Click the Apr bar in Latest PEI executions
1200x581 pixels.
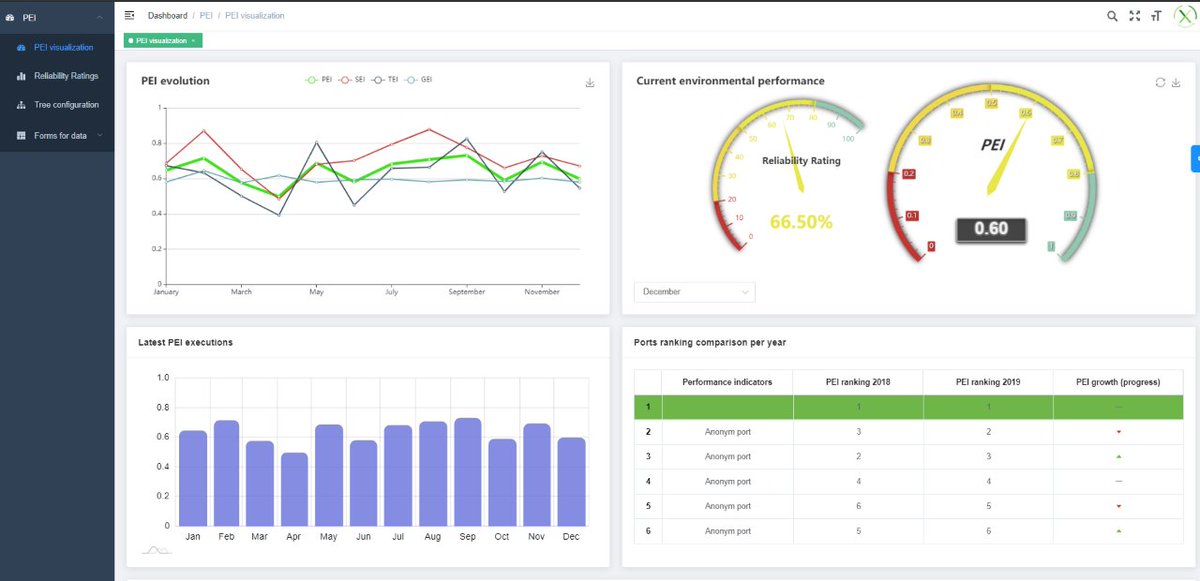point(294,489)
